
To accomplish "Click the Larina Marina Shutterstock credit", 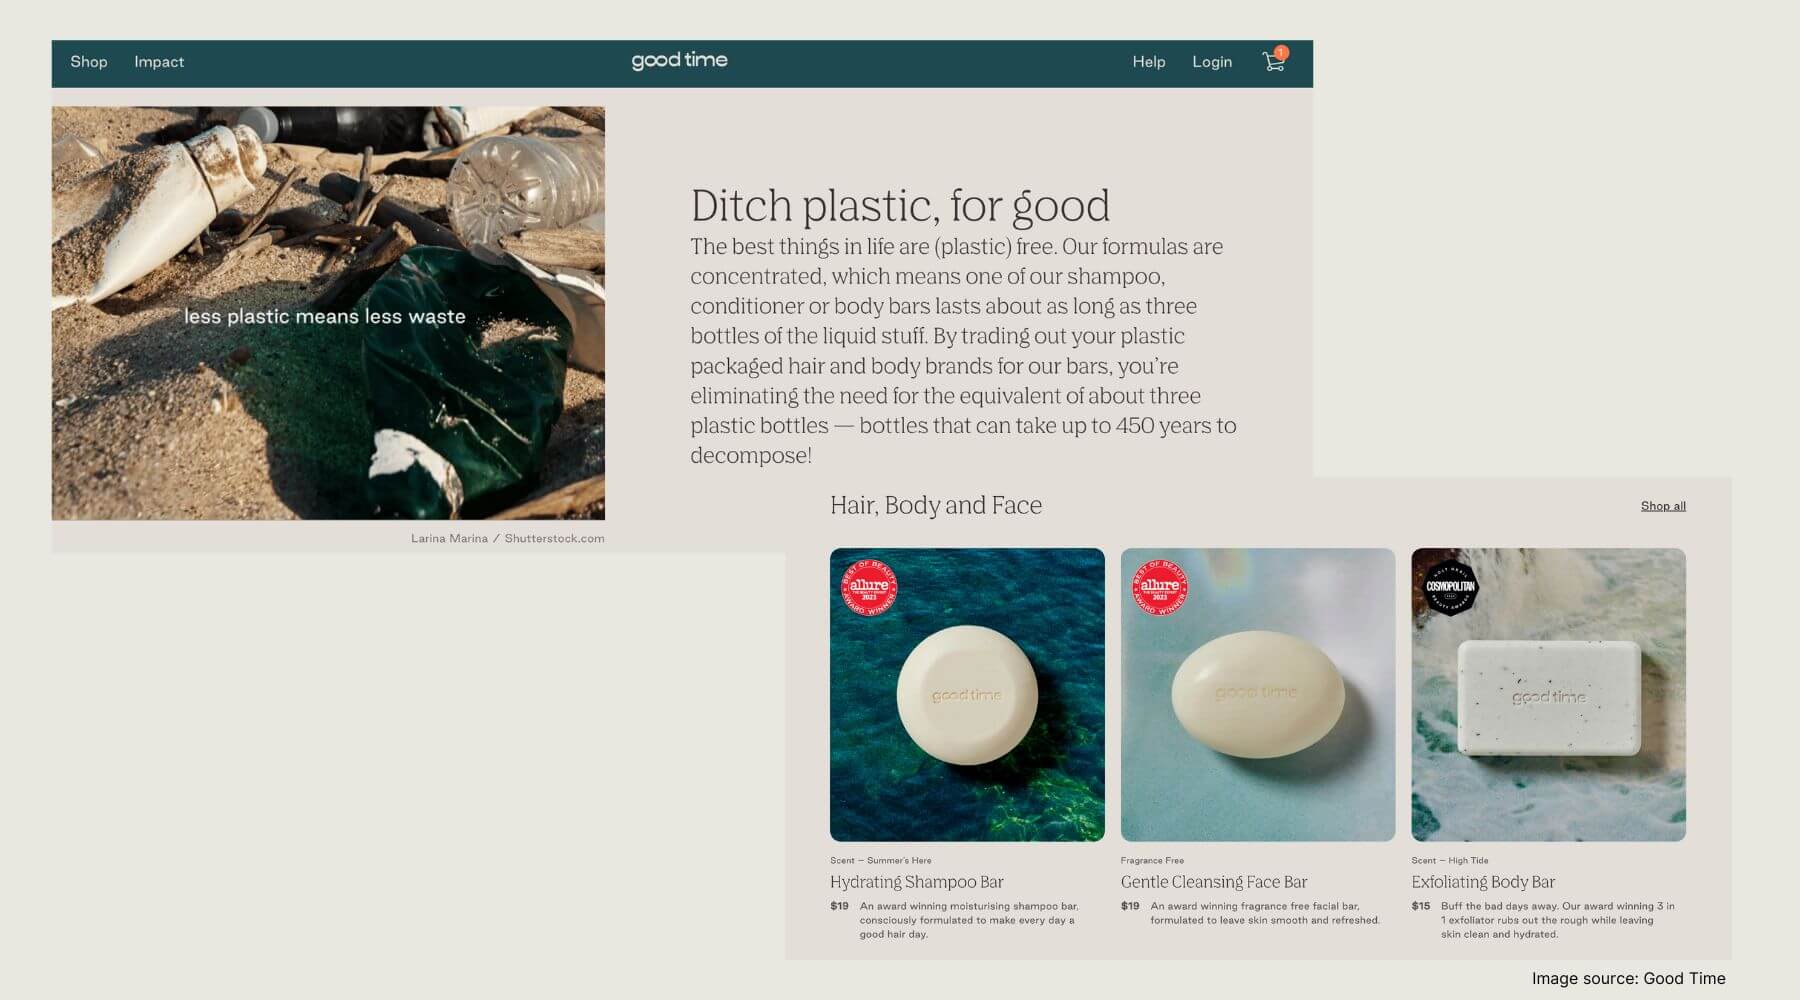I will [508, 538].
